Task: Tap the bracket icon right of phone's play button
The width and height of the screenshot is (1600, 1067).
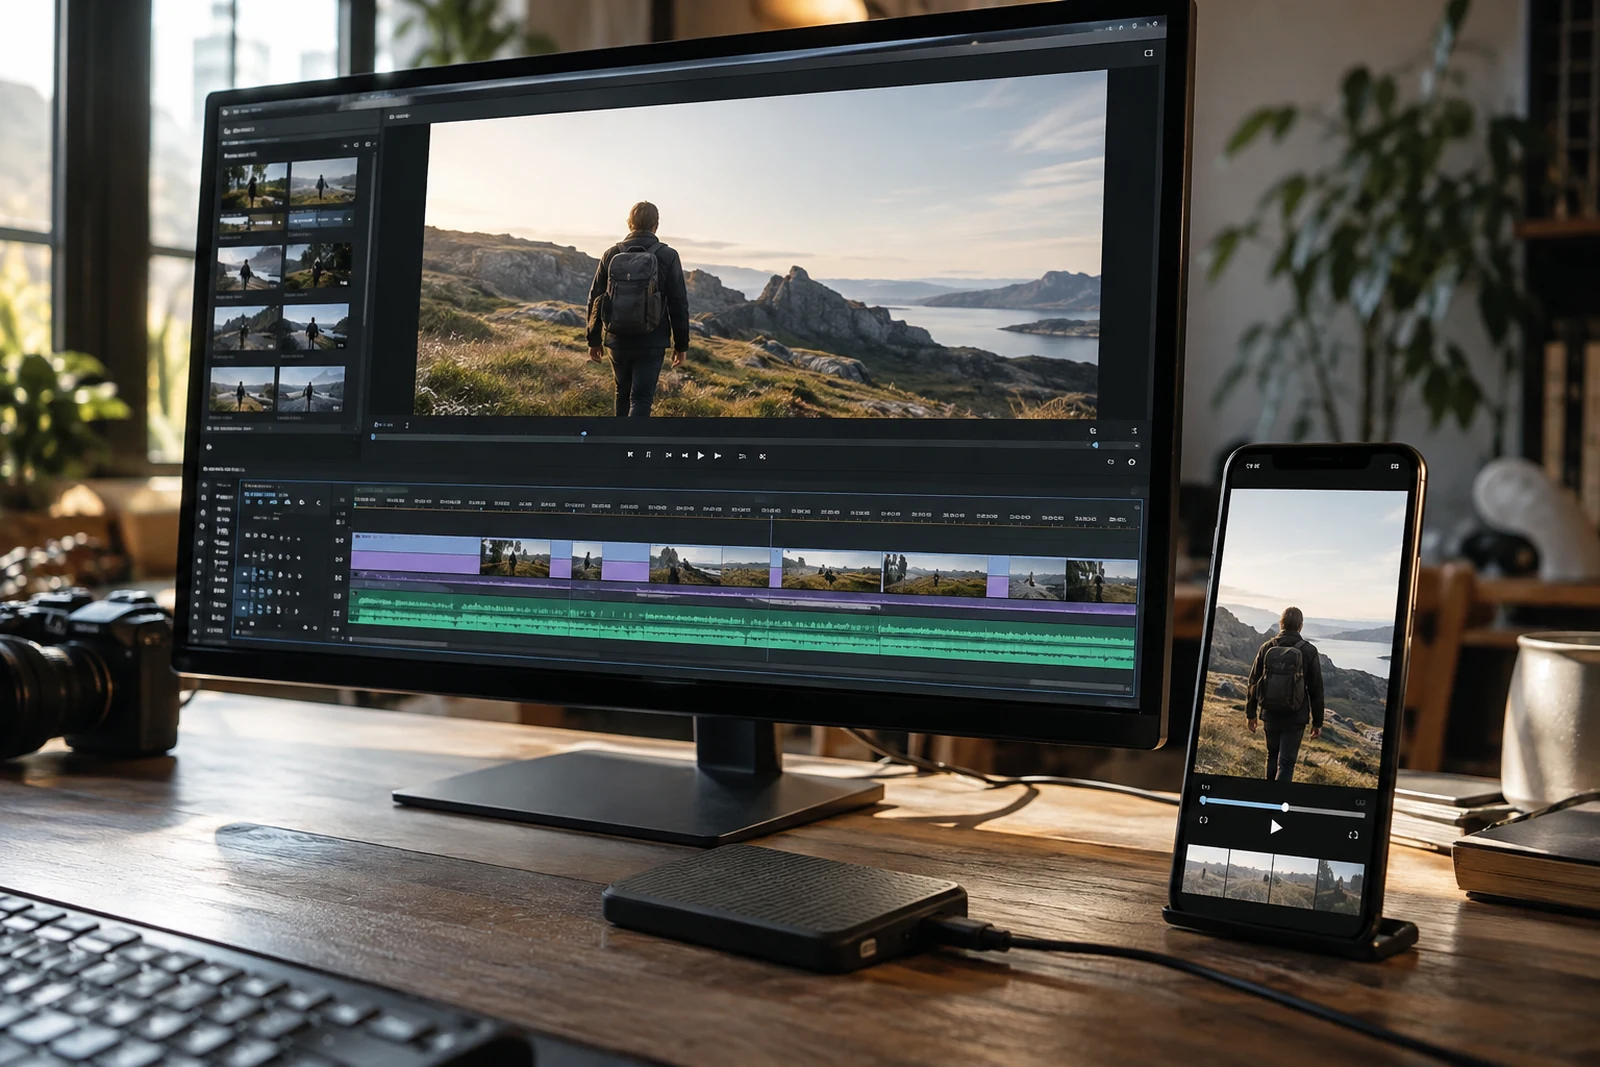Action: (x=1353, y=835)
